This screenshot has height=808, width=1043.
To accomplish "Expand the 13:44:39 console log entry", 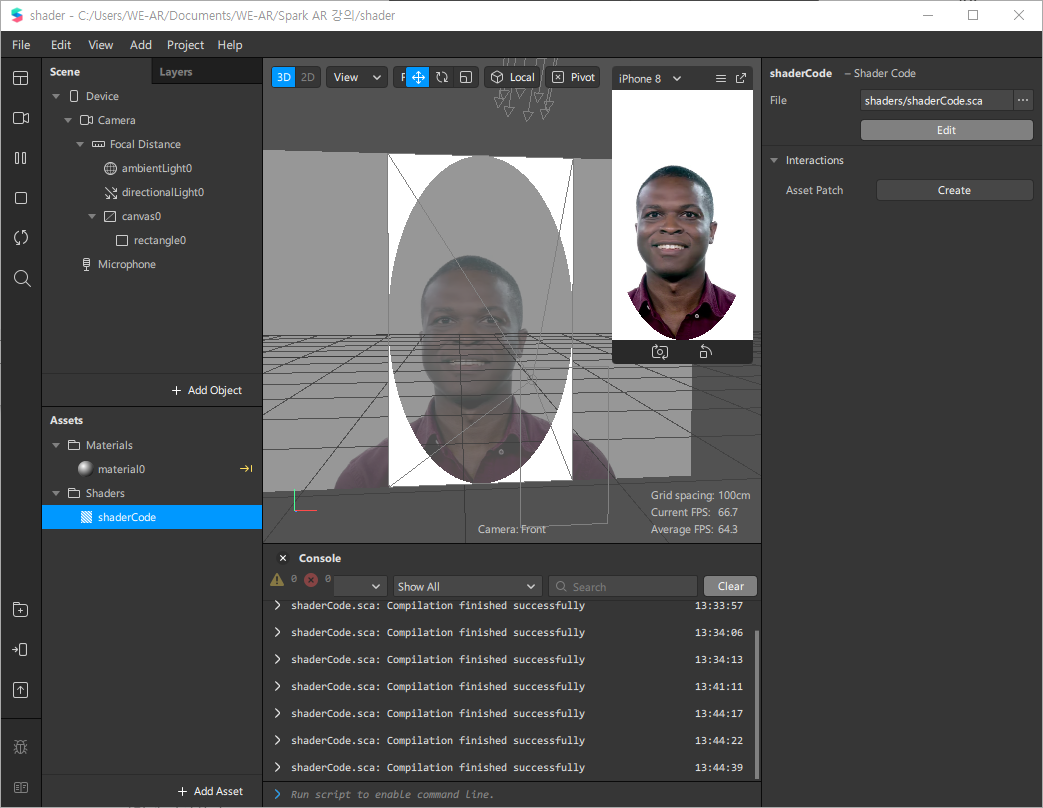I will [277, 767].
